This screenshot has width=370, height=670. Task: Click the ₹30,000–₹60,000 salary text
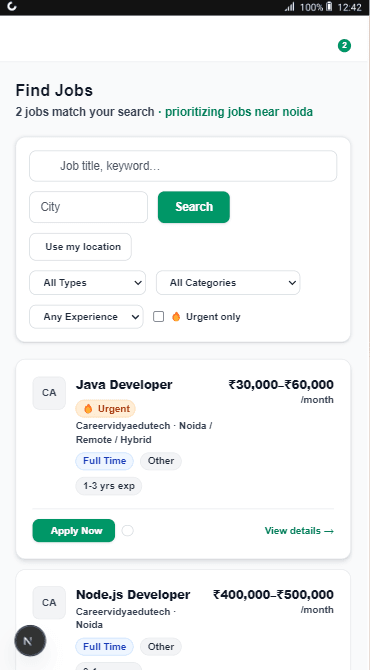point(281,385)
